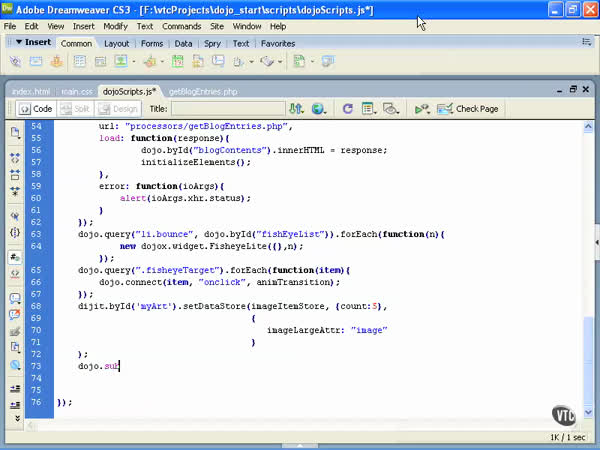Switch to the getBlogEntries.php tab
Screen dimensions: 600x450
click(203, 91)
